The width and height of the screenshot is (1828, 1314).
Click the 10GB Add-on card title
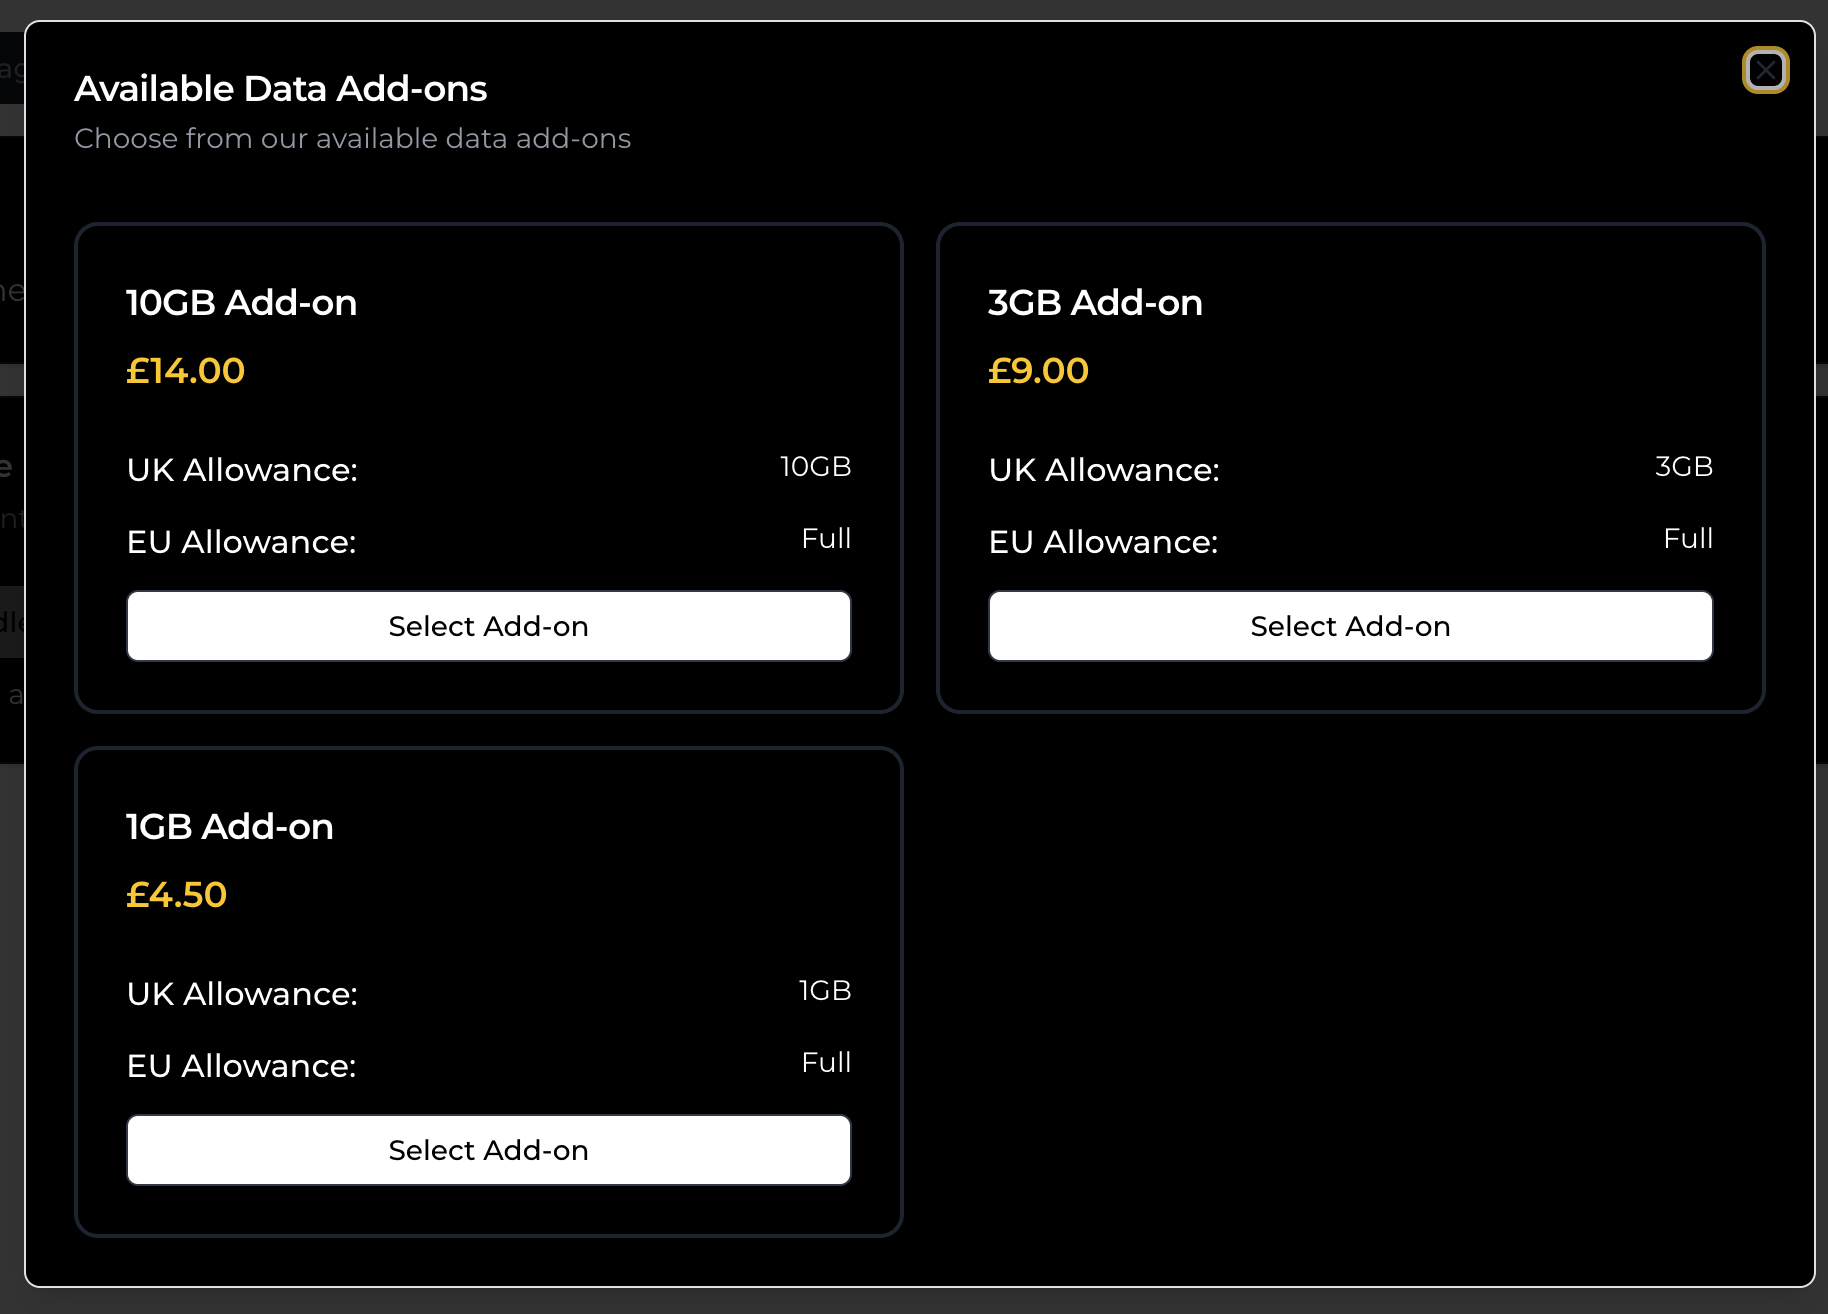[x=241, y=302]
